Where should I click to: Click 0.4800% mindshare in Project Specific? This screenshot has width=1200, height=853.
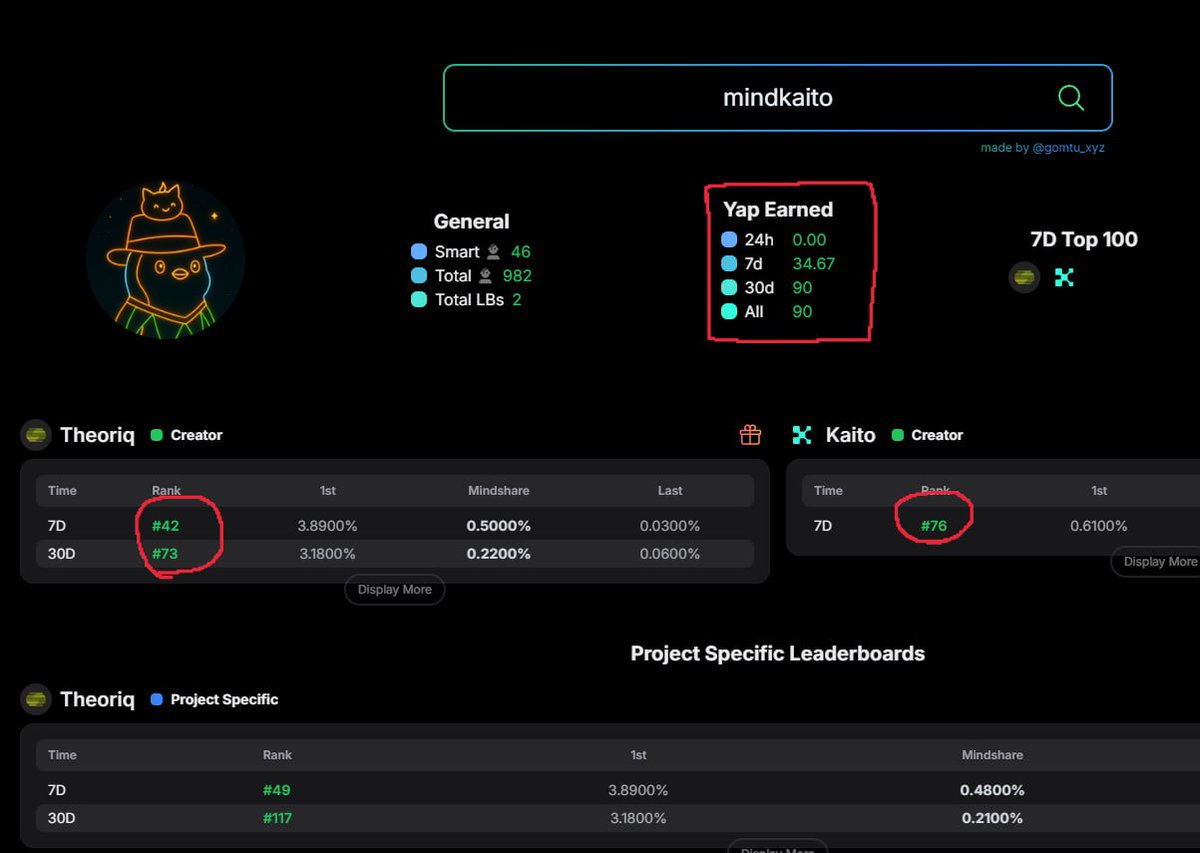click(x=992, y=790)
